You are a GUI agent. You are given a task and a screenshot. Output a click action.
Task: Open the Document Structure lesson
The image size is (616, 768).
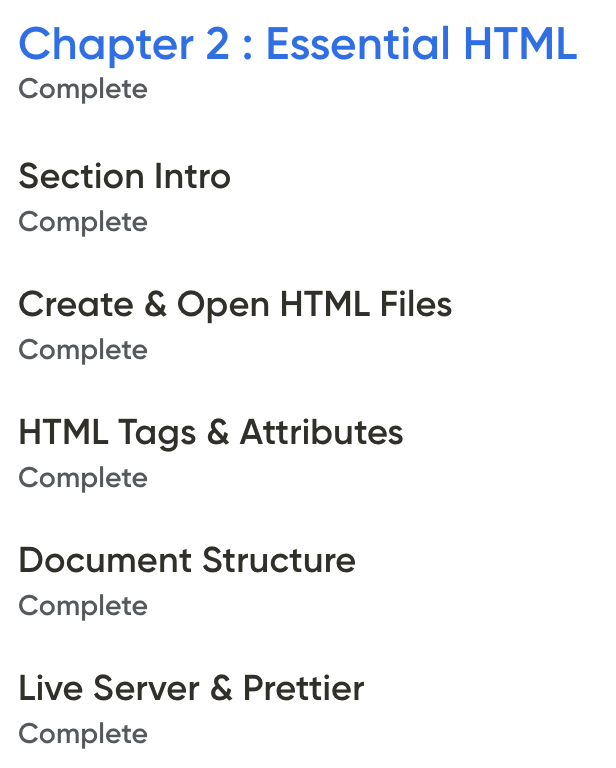click(x=187, y=560)
